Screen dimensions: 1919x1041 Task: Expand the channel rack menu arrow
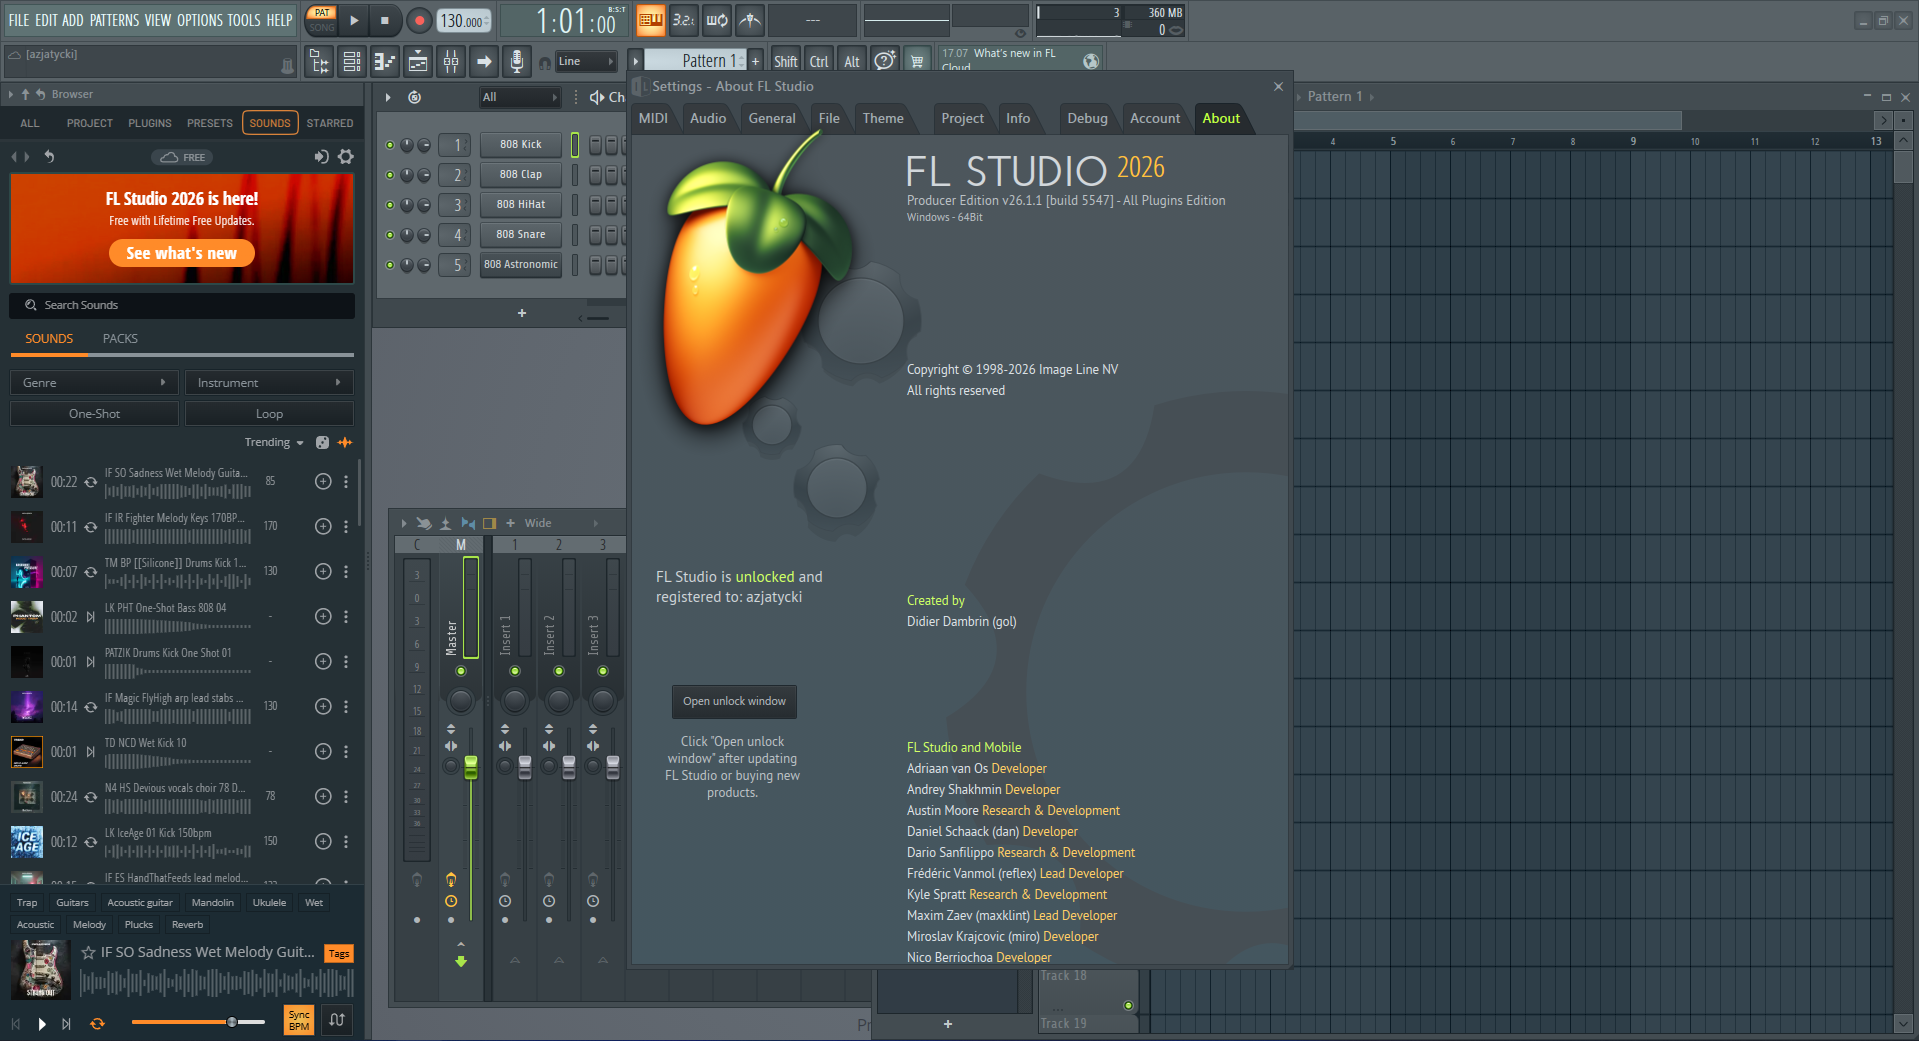tap(388, 97)
